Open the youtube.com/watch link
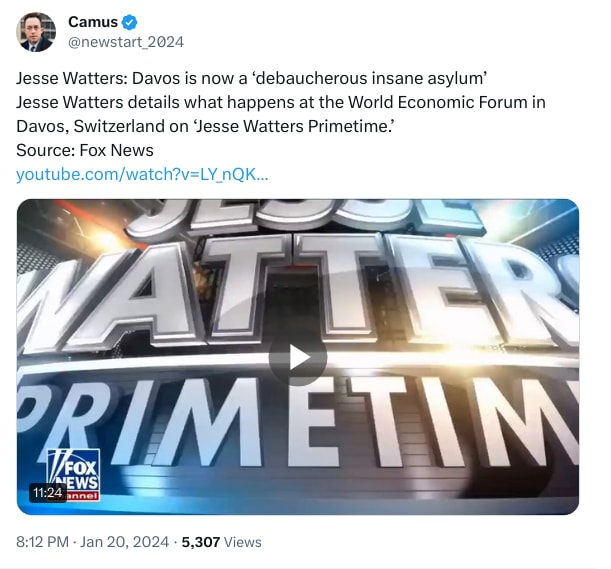The width and height of the screenshot is (611, 569). click(x=141, y=174)
